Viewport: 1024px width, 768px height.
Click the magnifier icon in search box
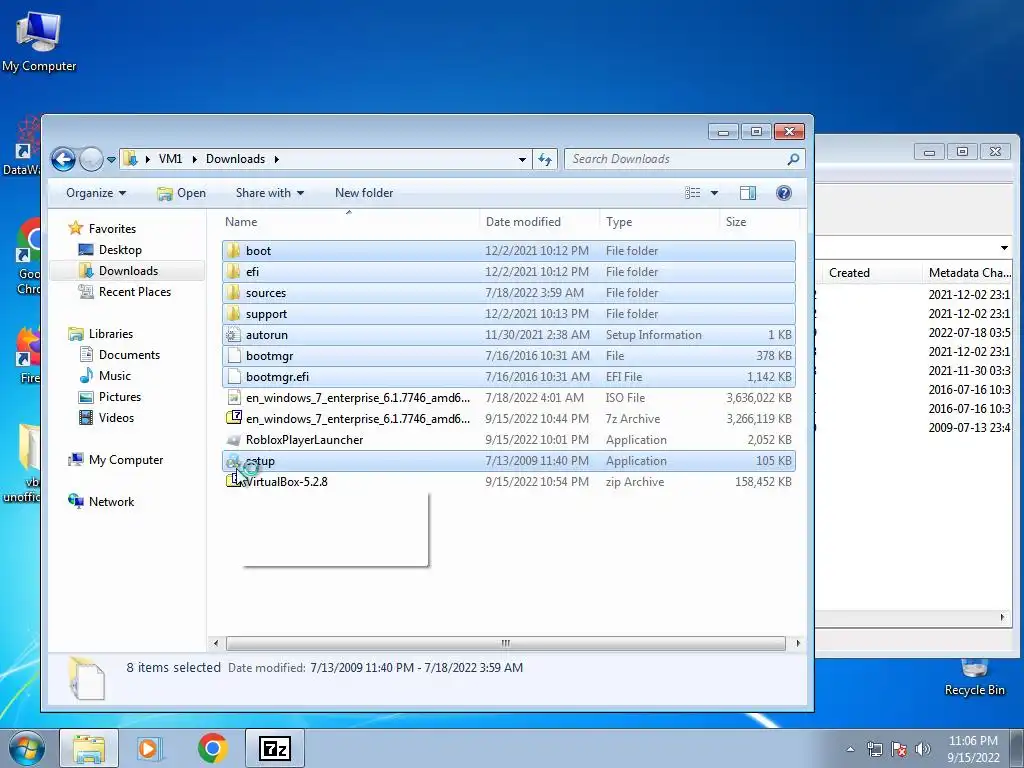click(x=793, y=159)
